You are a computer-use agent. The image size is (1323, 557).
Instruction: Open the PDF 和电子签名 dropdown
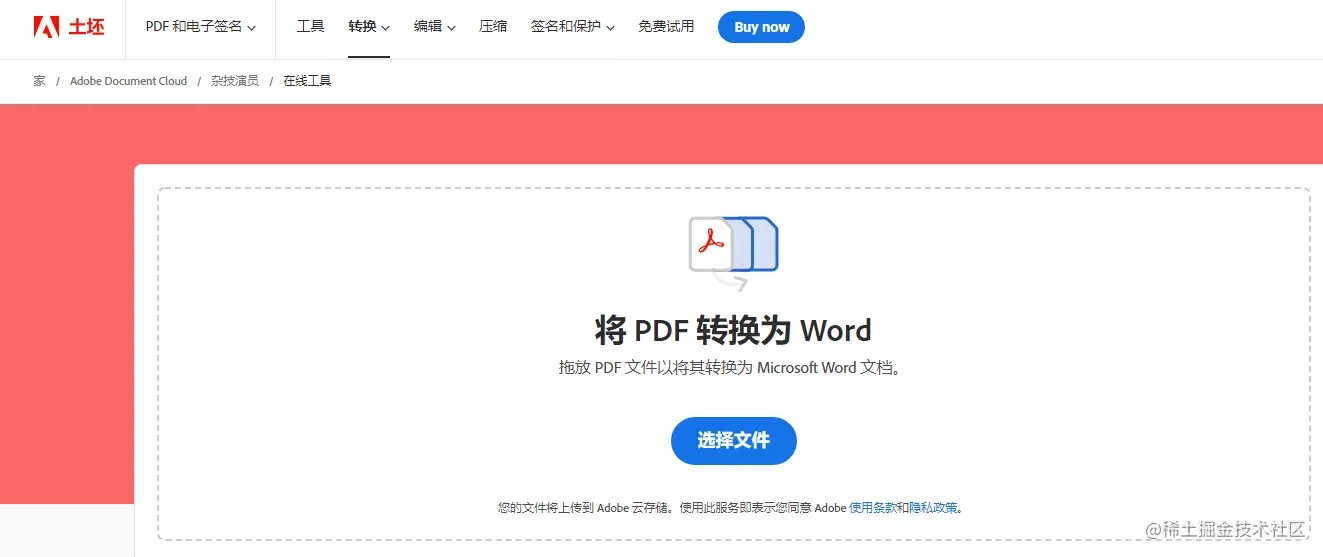(x=201, y=27)
